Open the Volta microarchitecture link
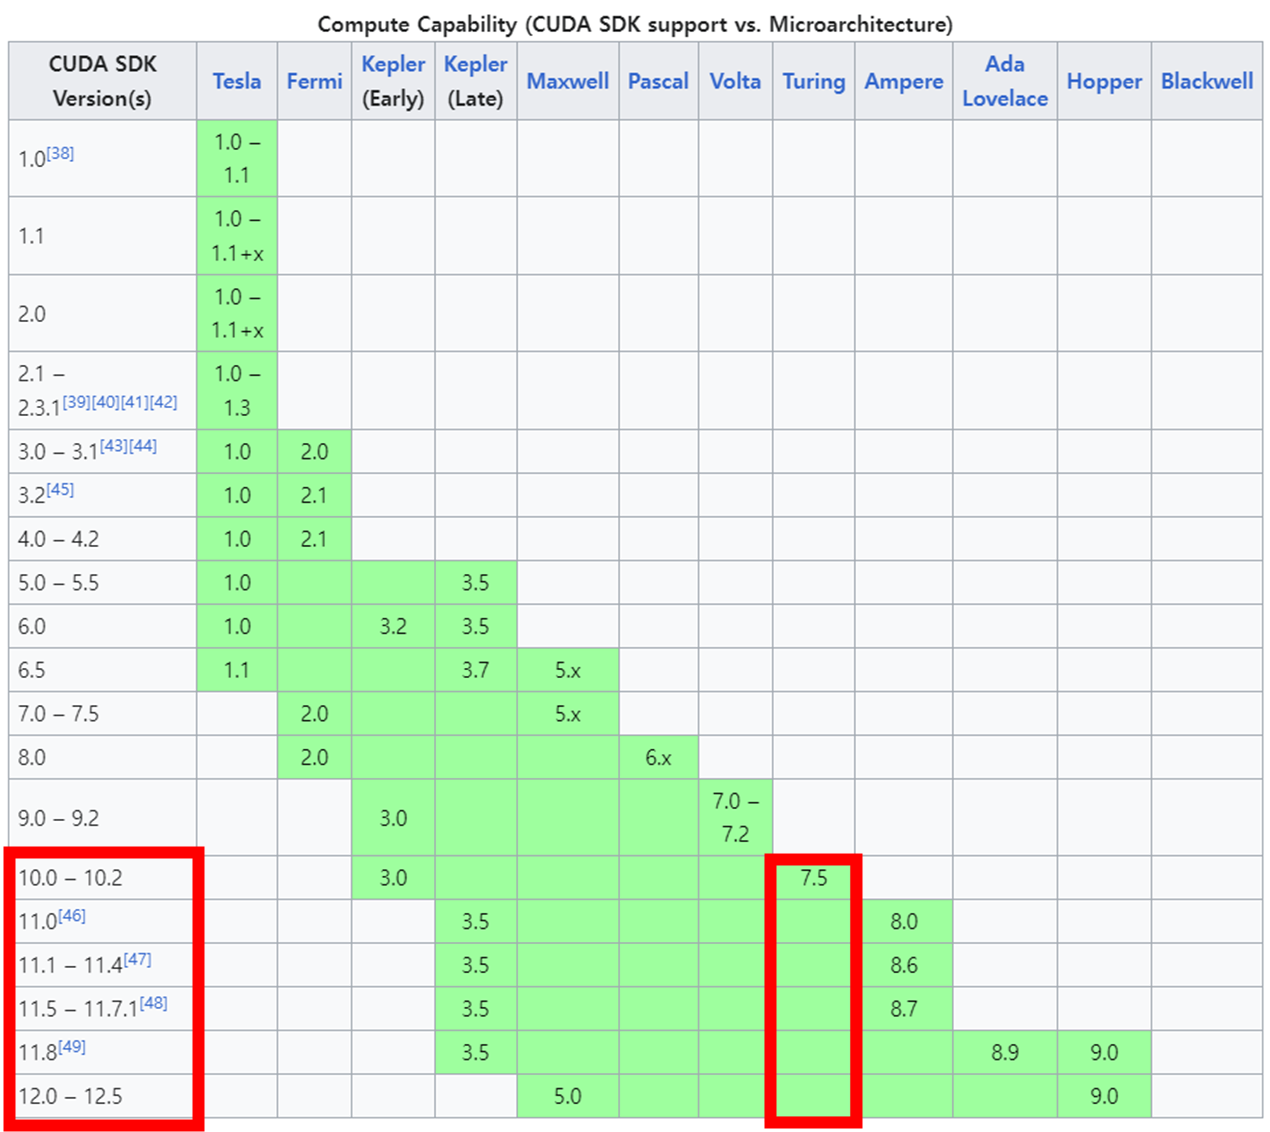This screenshot has height=1132, width=1270. [735, 81]
